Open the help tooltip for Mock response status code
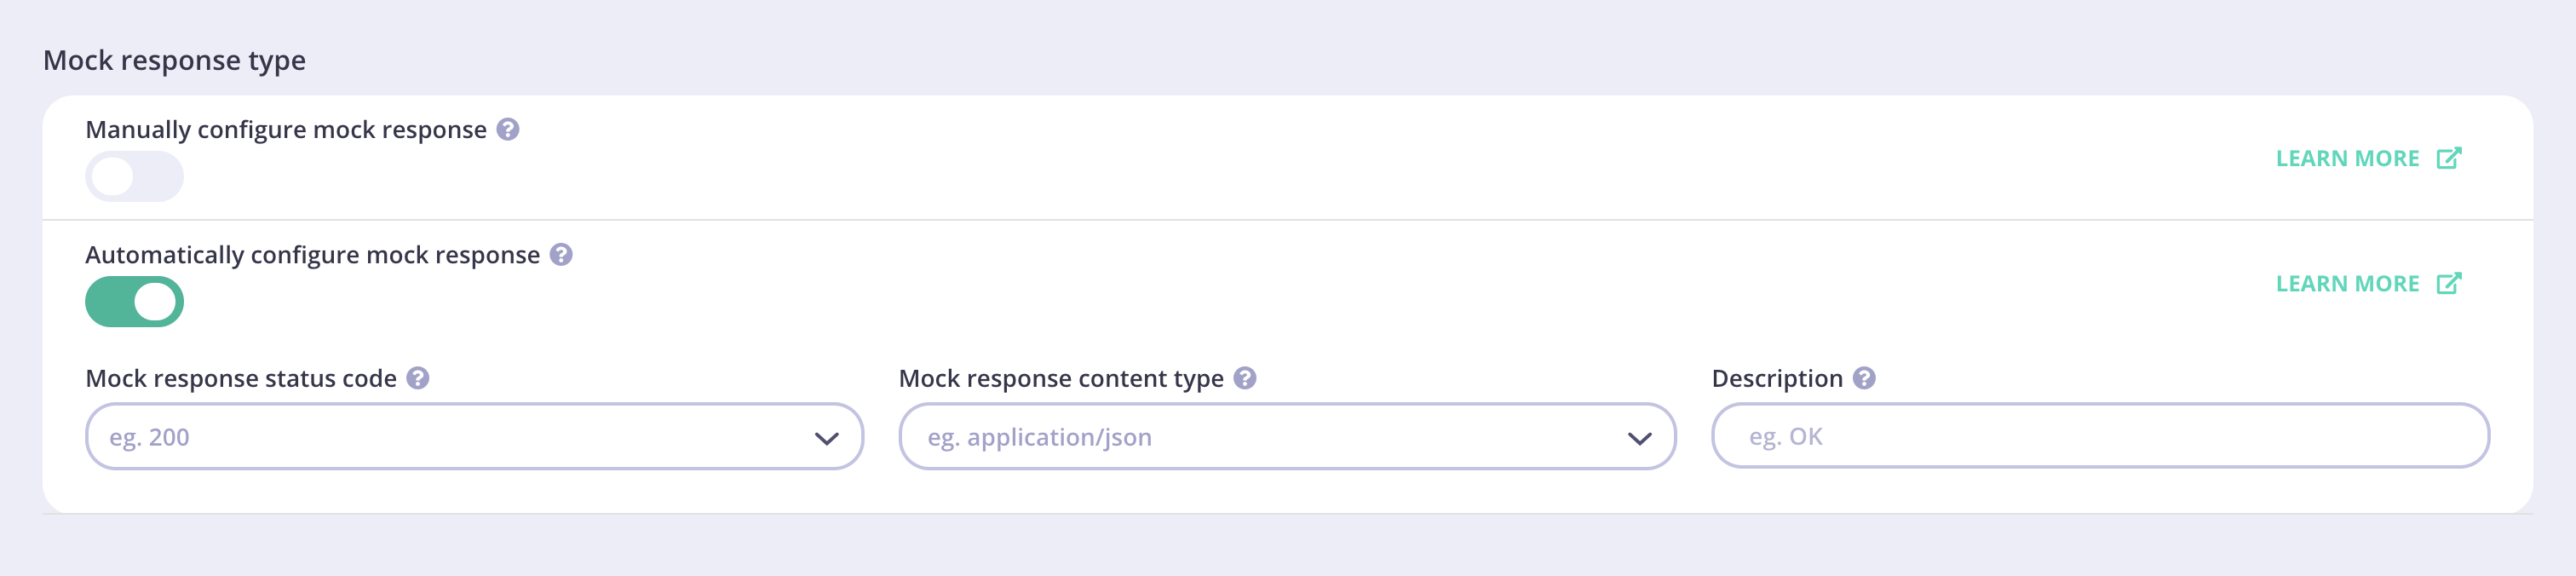This screenshot has width=2576, height=576. tap(420, 378)
